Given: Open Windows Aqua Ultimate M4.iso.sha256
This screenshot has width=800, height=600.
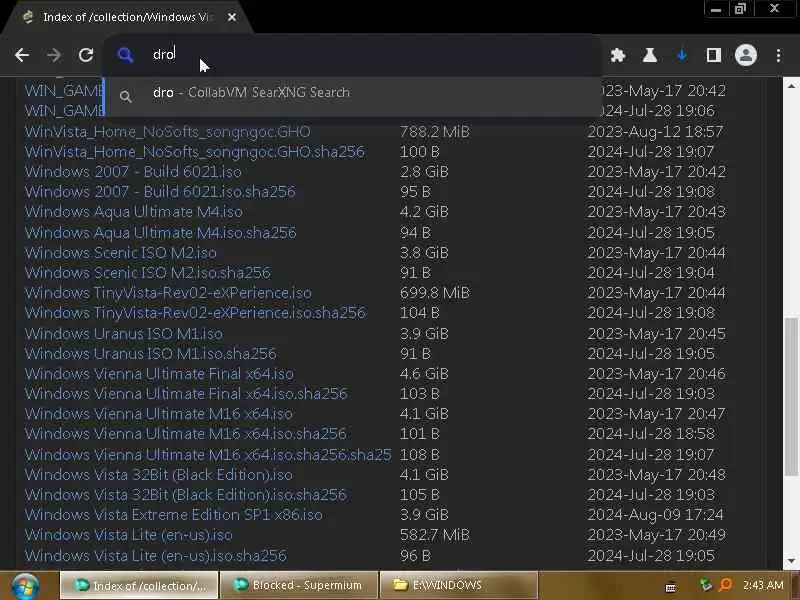Looking at the screenshot, I should pyautogui.click(x=160, y=233).
